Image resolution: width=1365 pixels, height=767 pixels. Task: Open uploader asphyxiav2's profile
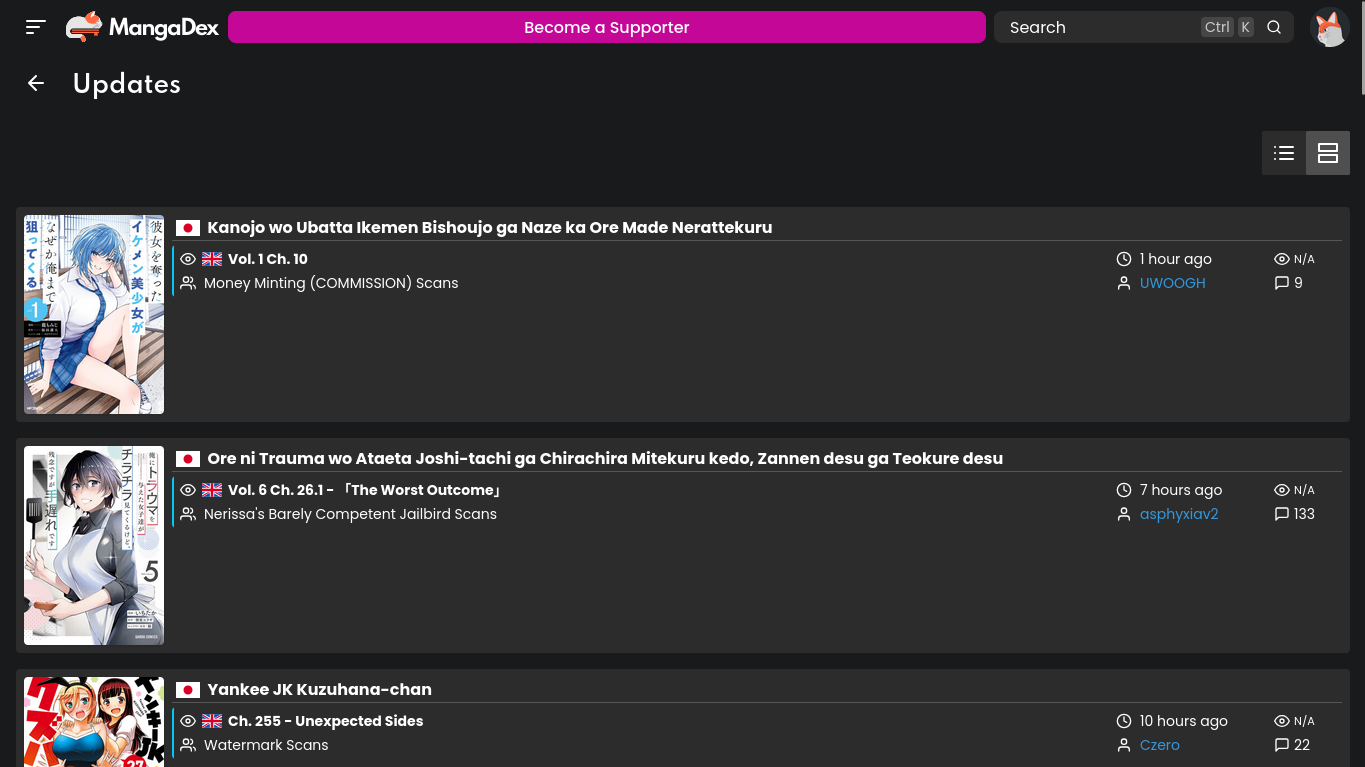tap(1178, 514)
